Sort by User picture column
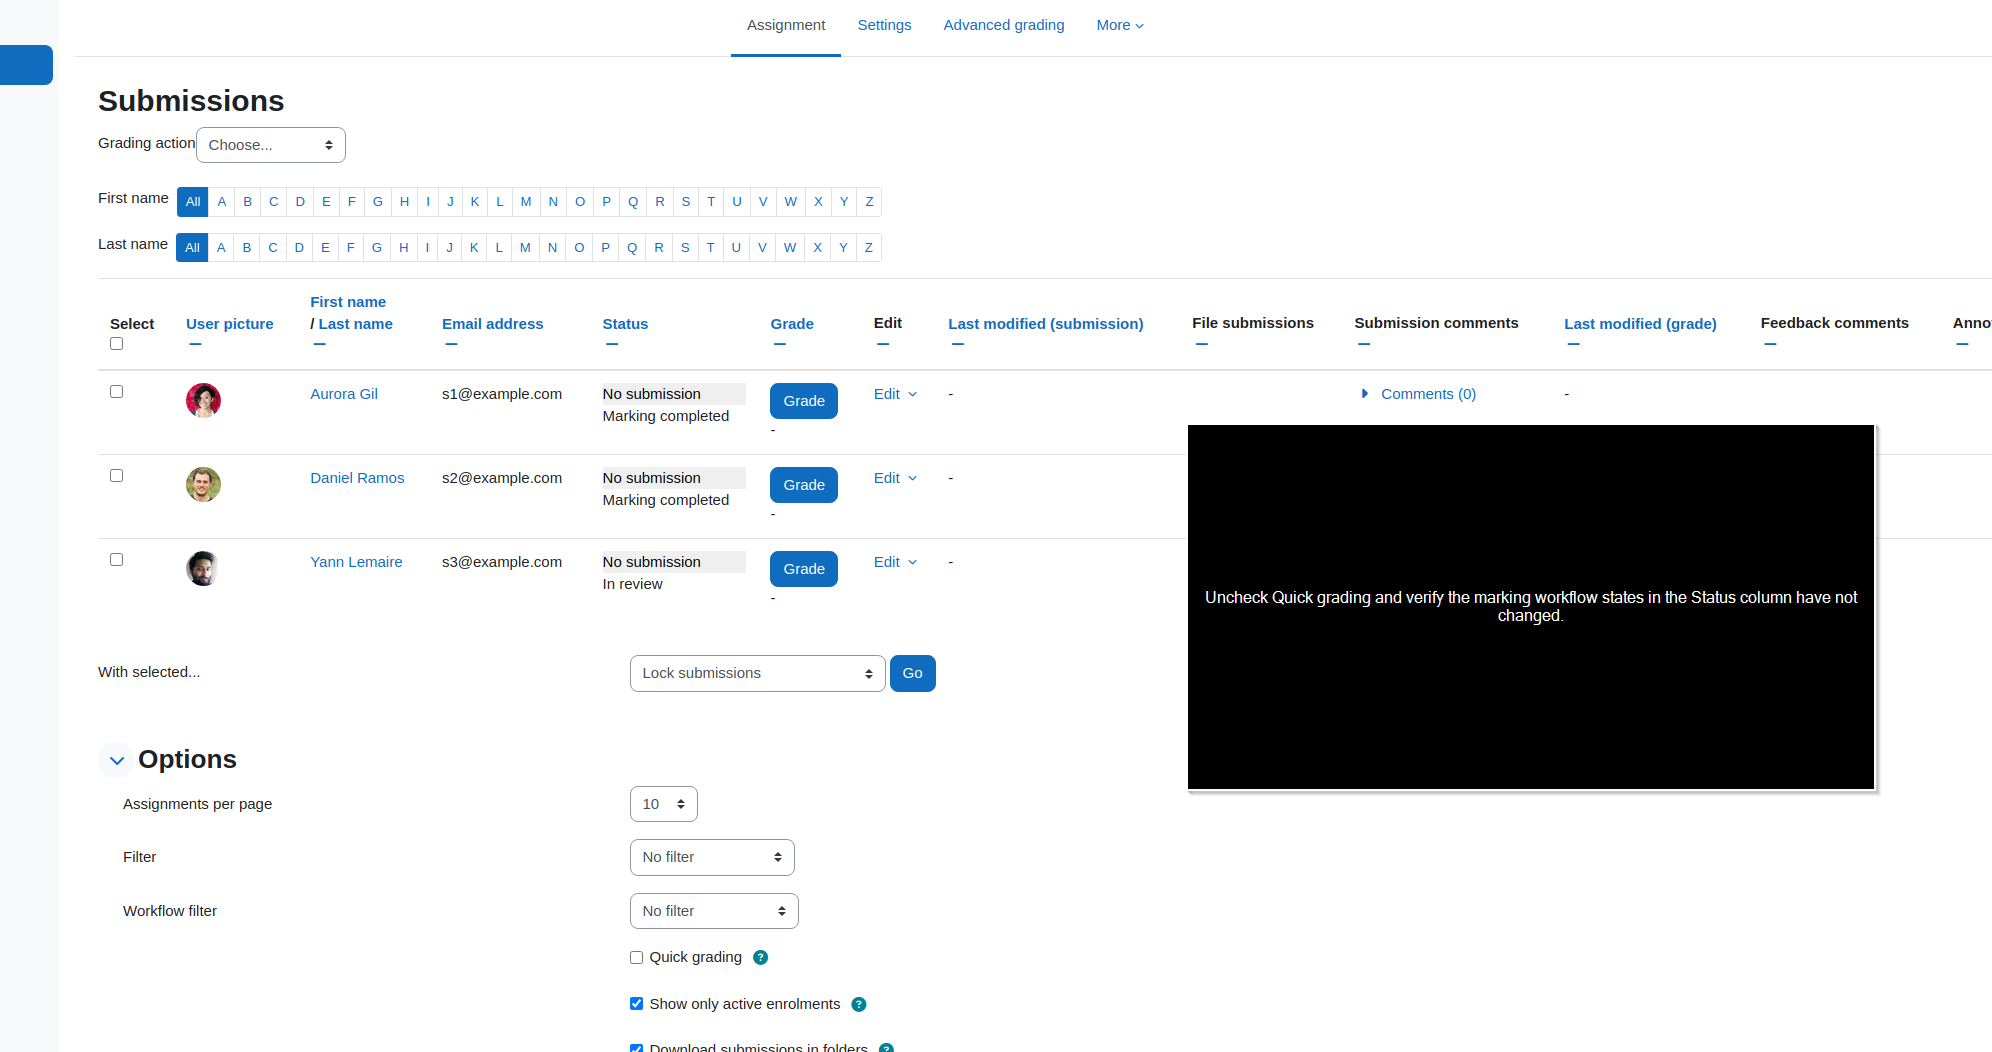This screenshot has height=1052, width=1992. tap(230, 324)
